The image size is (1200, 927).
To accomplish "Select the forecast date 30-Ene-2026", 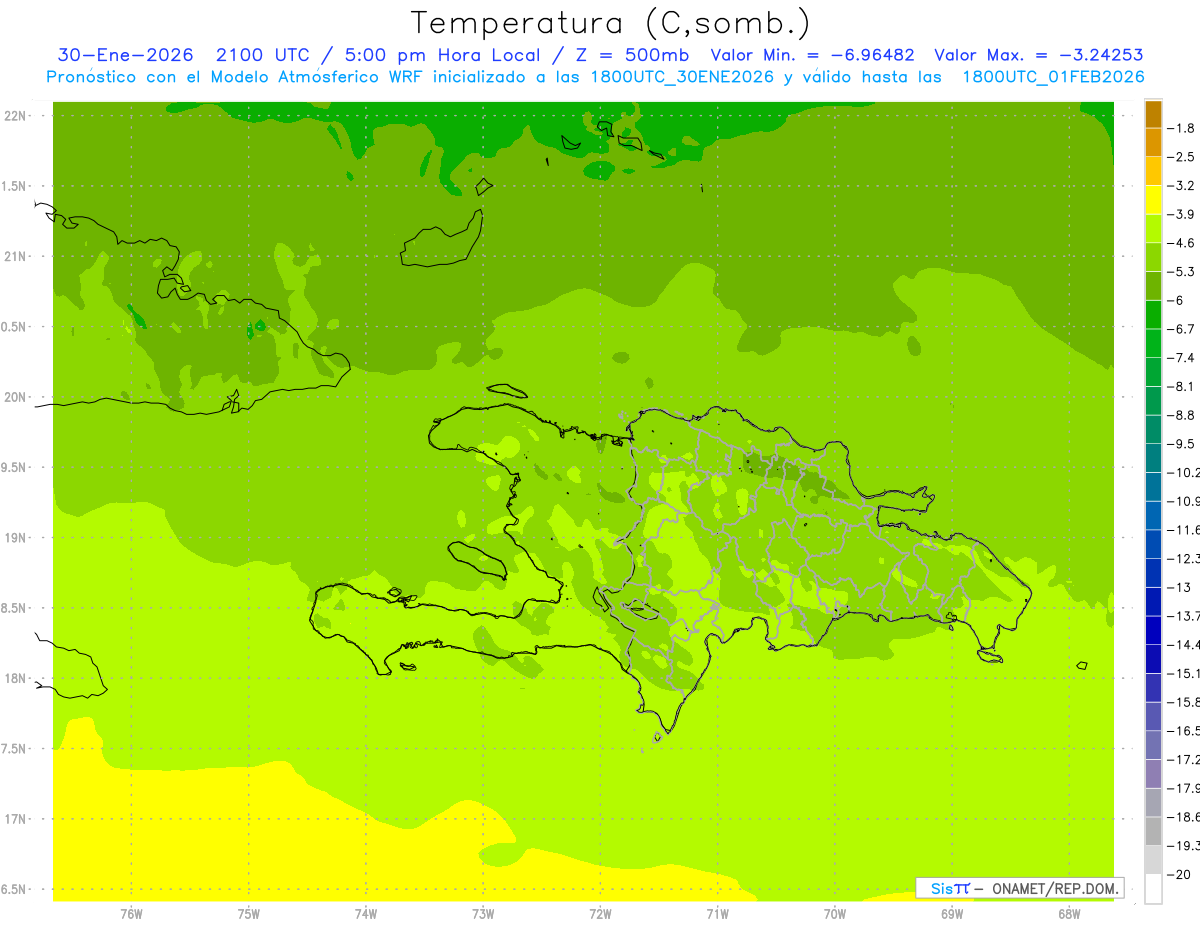I will pos(123,55).
